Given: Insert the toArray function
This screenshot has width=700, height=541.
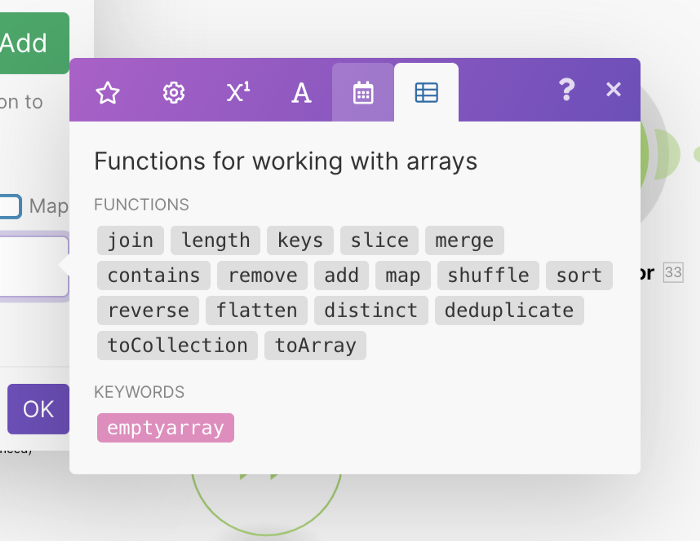Looking at the screenshot, I should (315, 345).
